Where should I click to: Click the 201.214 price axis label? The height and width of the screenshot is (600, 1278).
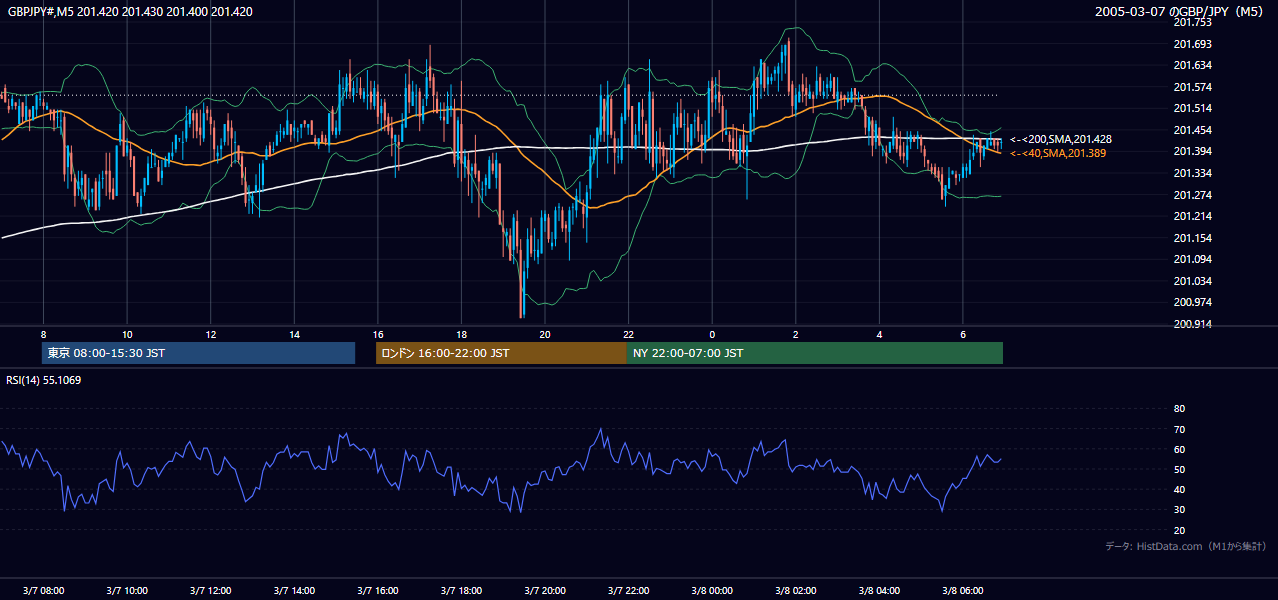1192,216
